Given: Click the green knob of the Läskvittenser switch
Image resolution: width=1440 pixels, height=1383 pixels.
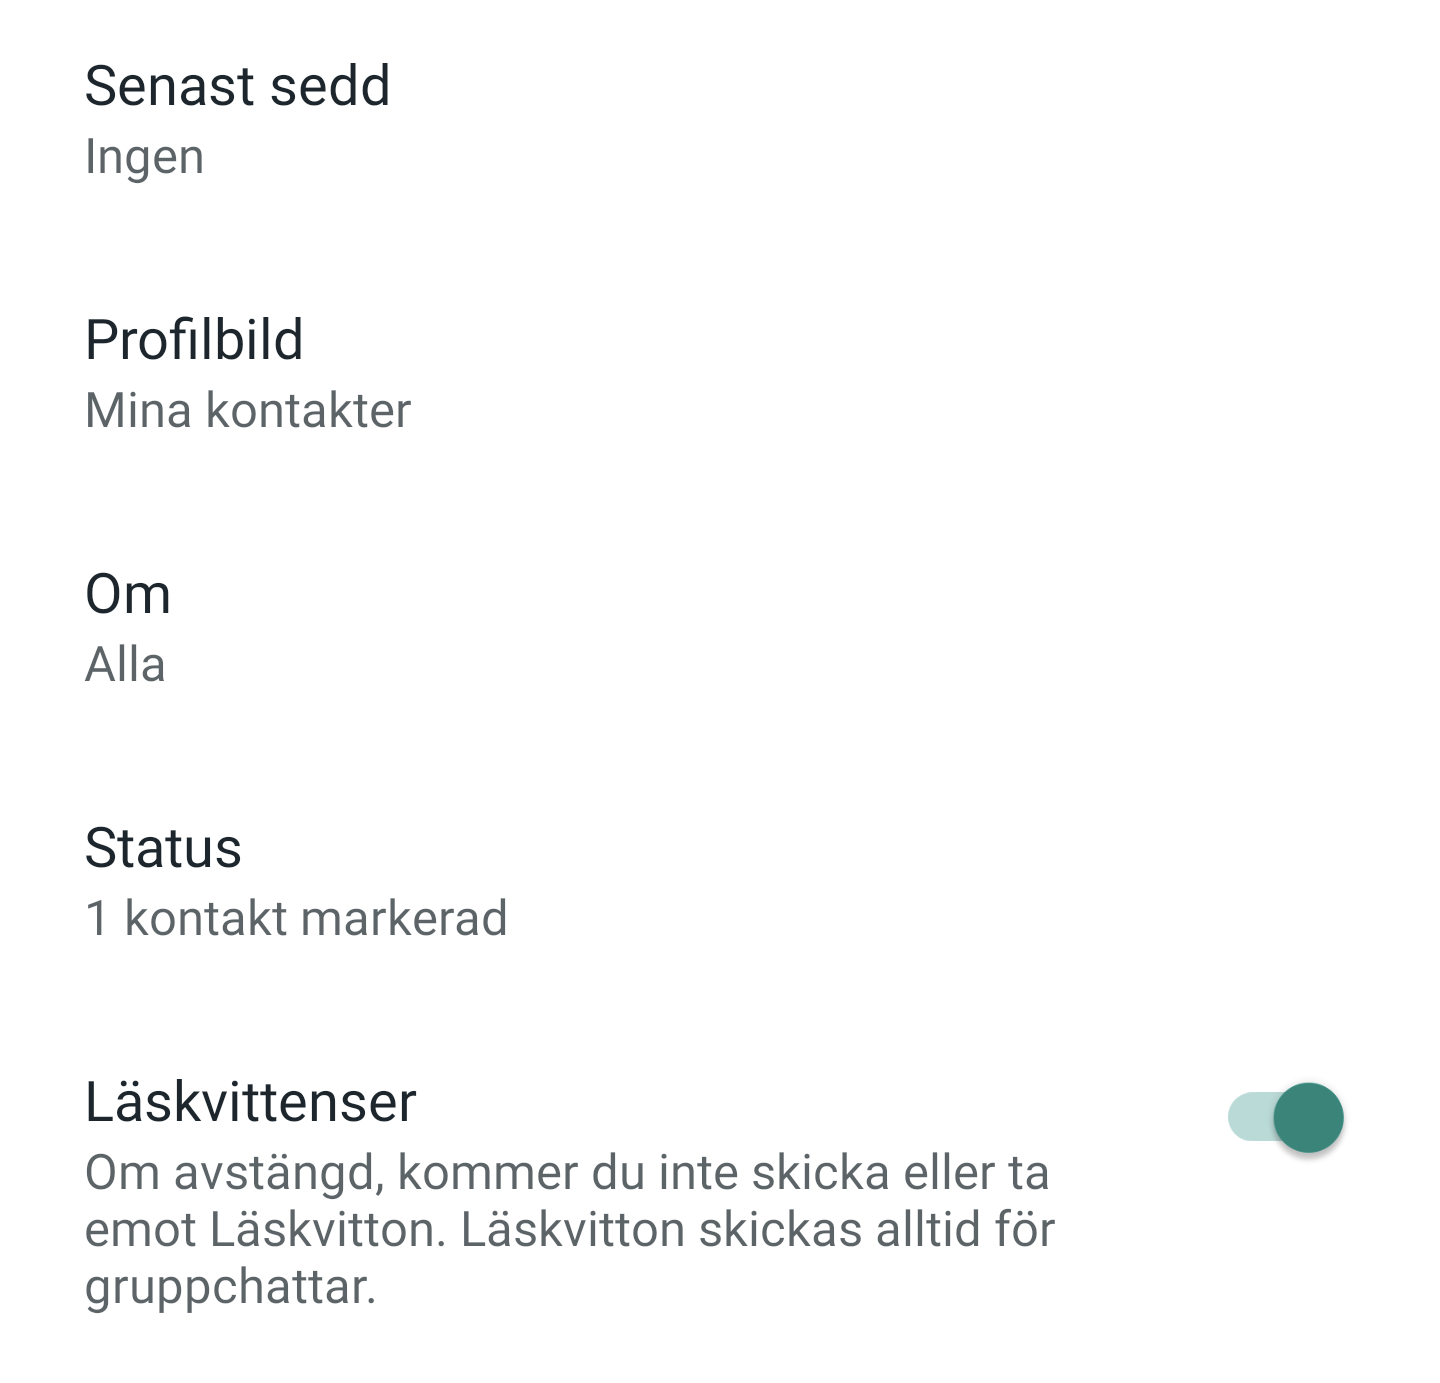Looking at the screenshot, I should [1308, 1117].
